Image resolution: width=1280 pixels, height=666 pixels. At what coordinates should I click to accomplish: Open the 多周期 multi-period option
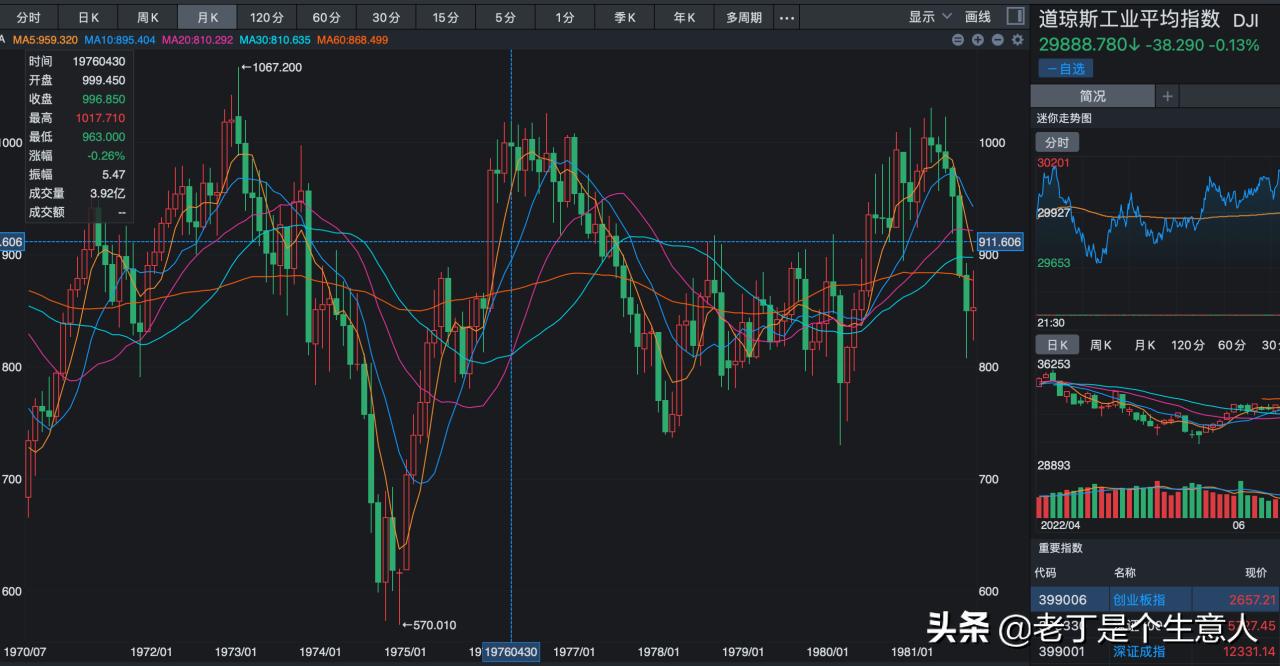coord(743,17)
